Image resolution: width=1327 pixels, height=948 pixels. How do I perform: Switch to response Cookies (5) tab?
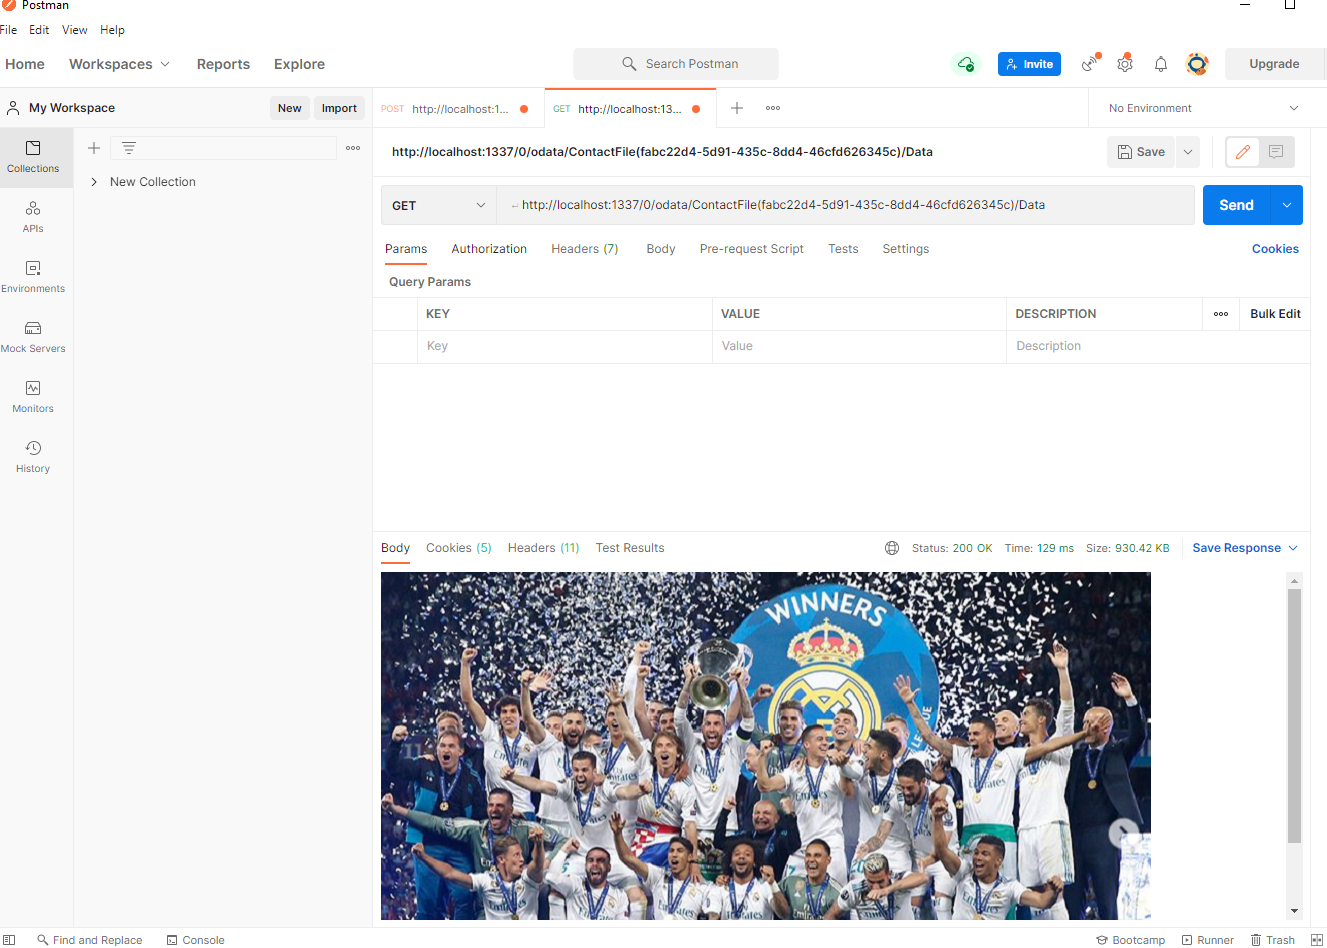(x=459, y=548)
